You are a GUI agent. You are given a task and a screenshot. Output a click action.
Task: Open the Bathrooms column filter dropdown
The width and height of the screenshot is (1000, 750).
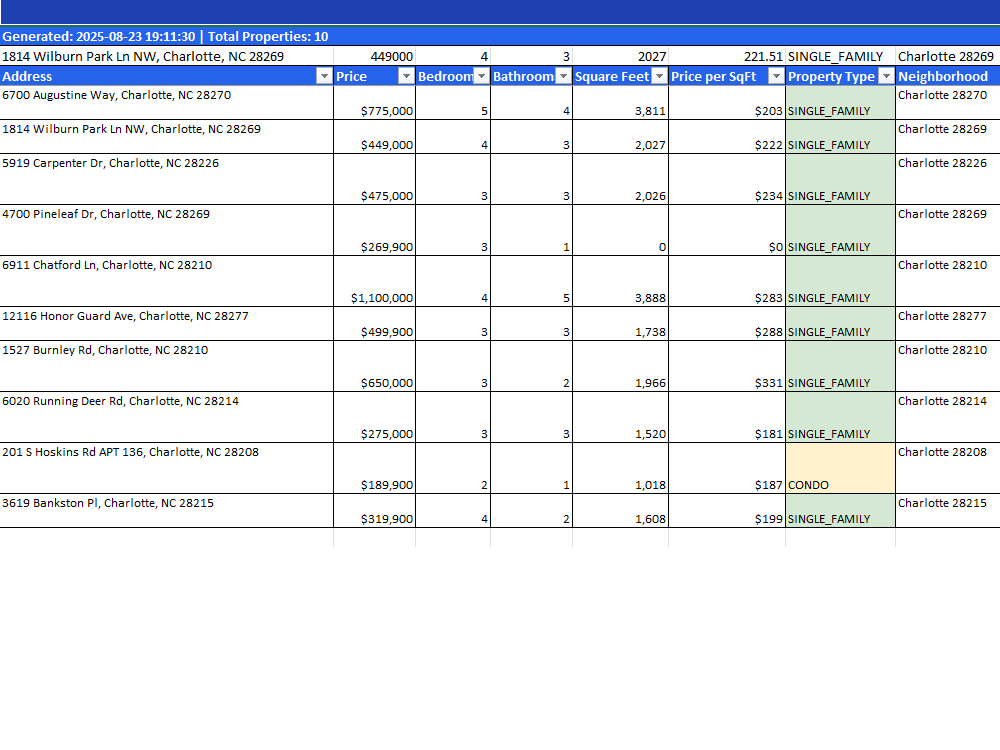563,77
